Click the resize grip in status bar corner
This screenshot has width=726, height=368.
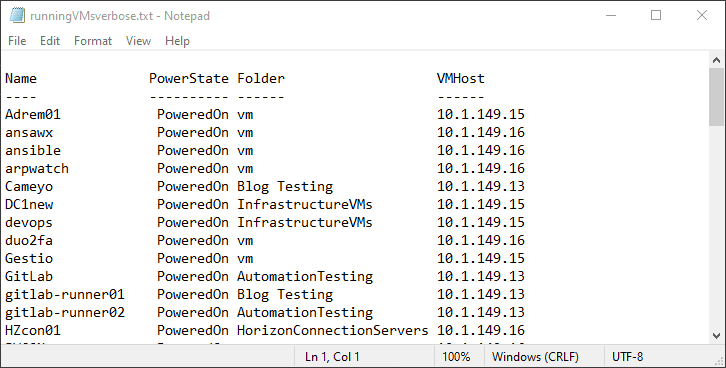(x=719, y=361)
